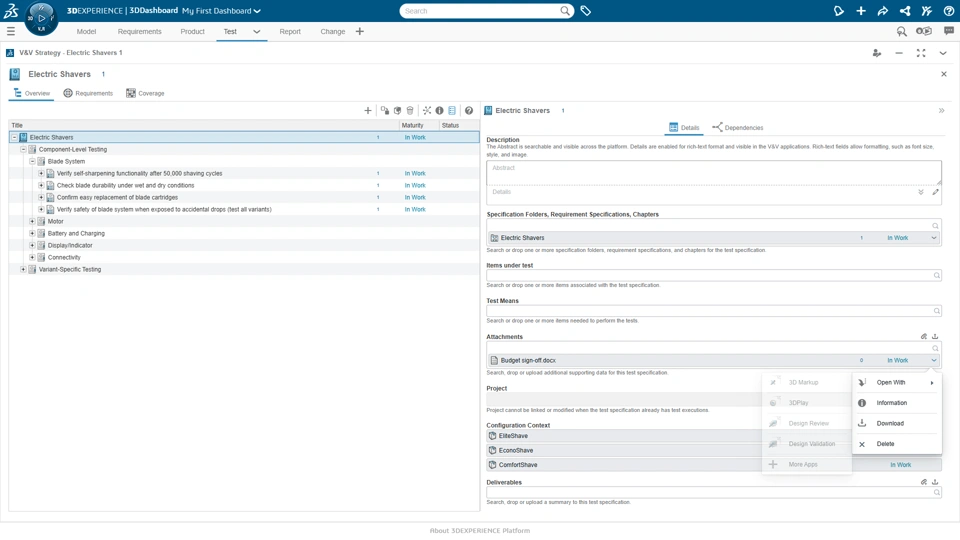Open the Coverage view tab
Viewport: 960px width, 540px height.
(x=145, y=94)
